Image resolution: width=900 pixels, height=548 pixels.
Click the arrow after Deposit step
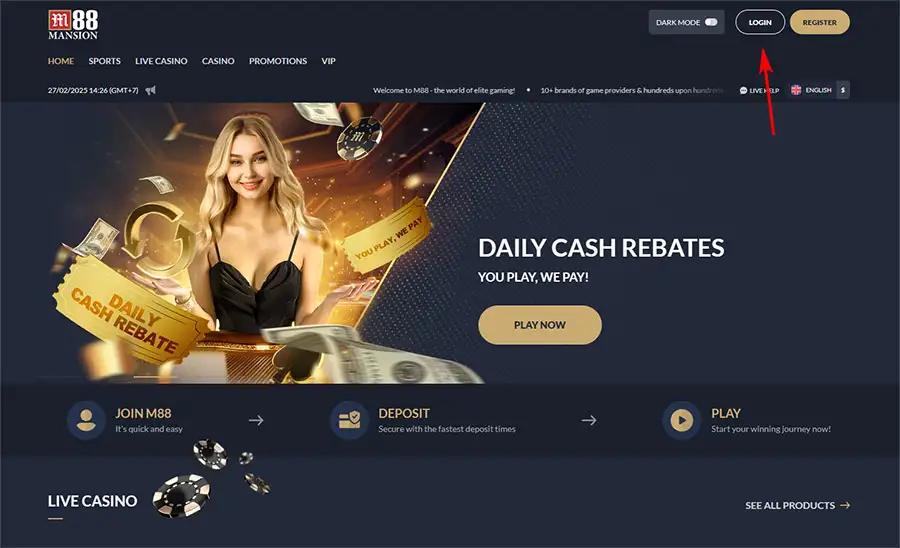pyautogui.click(x=589, y=420)
